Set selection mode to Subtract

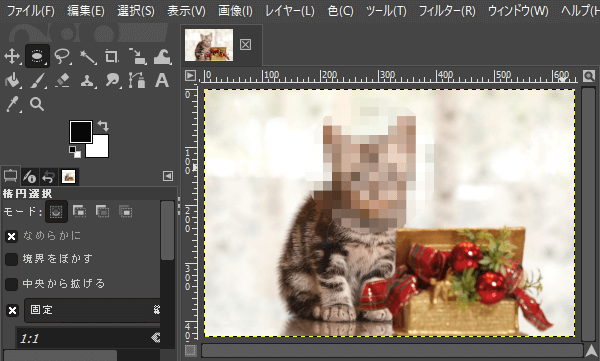coord(102,211)
